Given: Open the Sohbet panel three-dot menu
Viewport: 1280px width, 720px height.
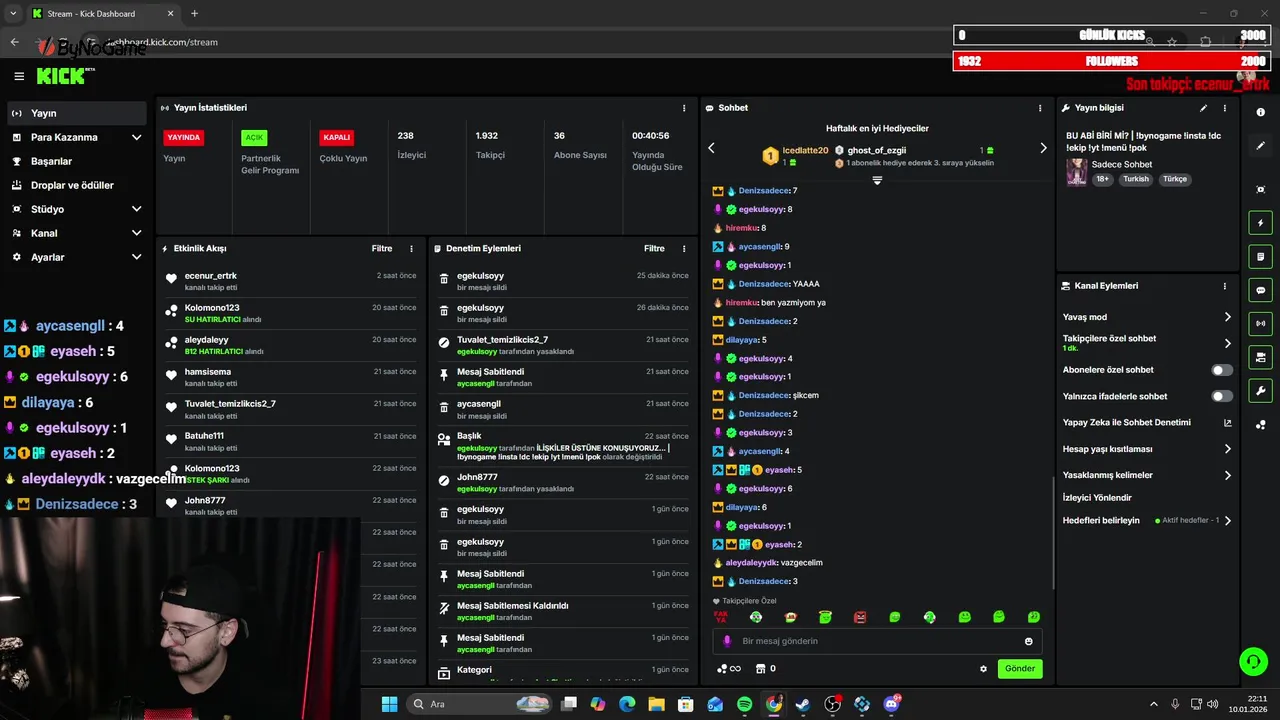Looking at the screenshot, I should [x=1040, y=108].
